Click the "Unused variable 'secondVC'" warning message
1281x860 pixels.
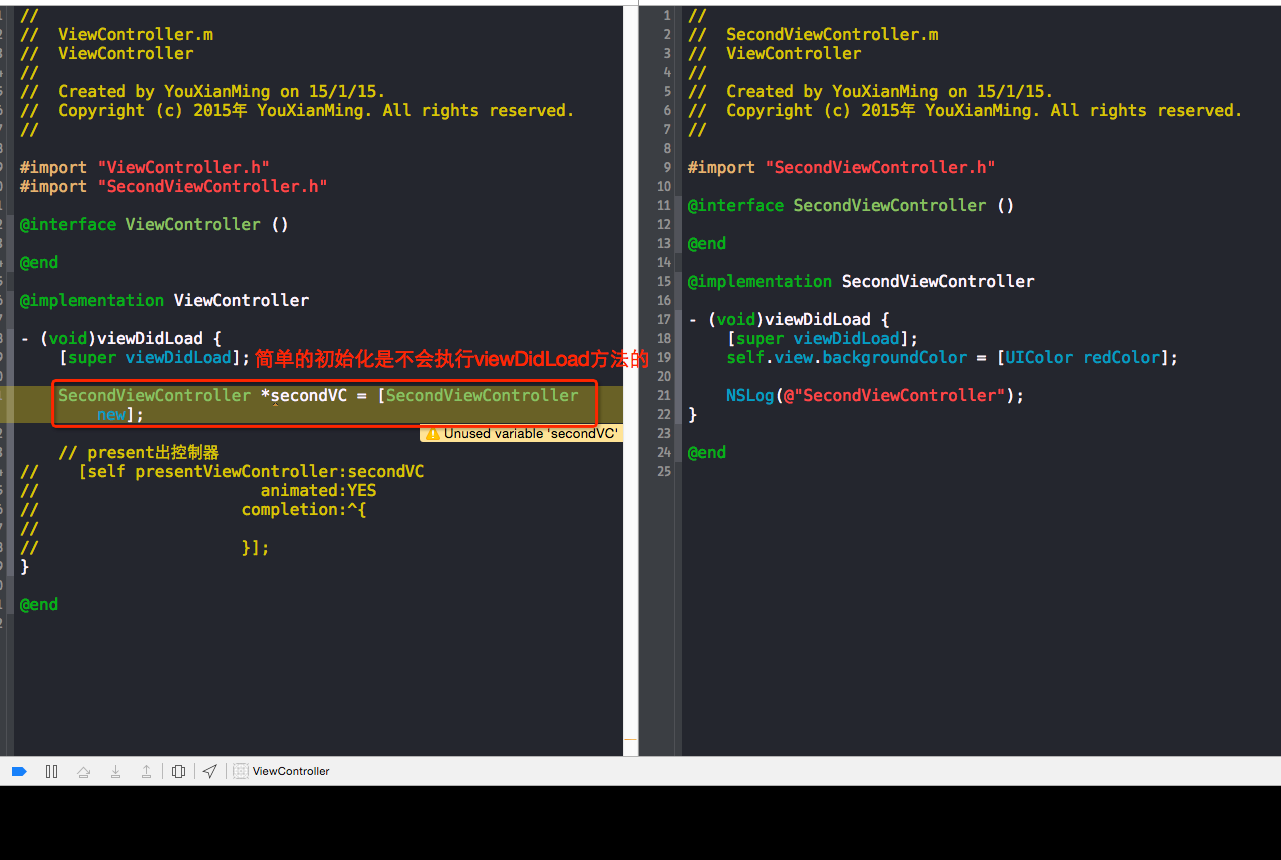click(x=531, y=433)
